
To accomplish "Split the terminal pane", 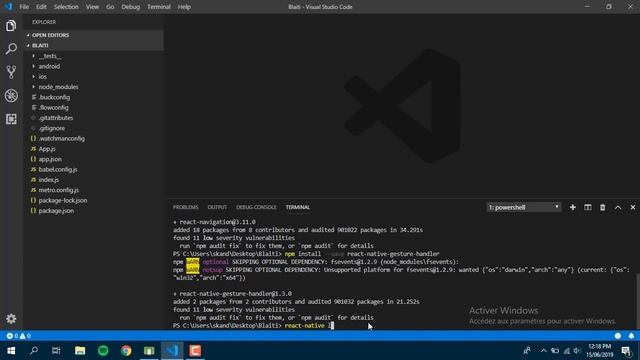I will click(588, 207).
